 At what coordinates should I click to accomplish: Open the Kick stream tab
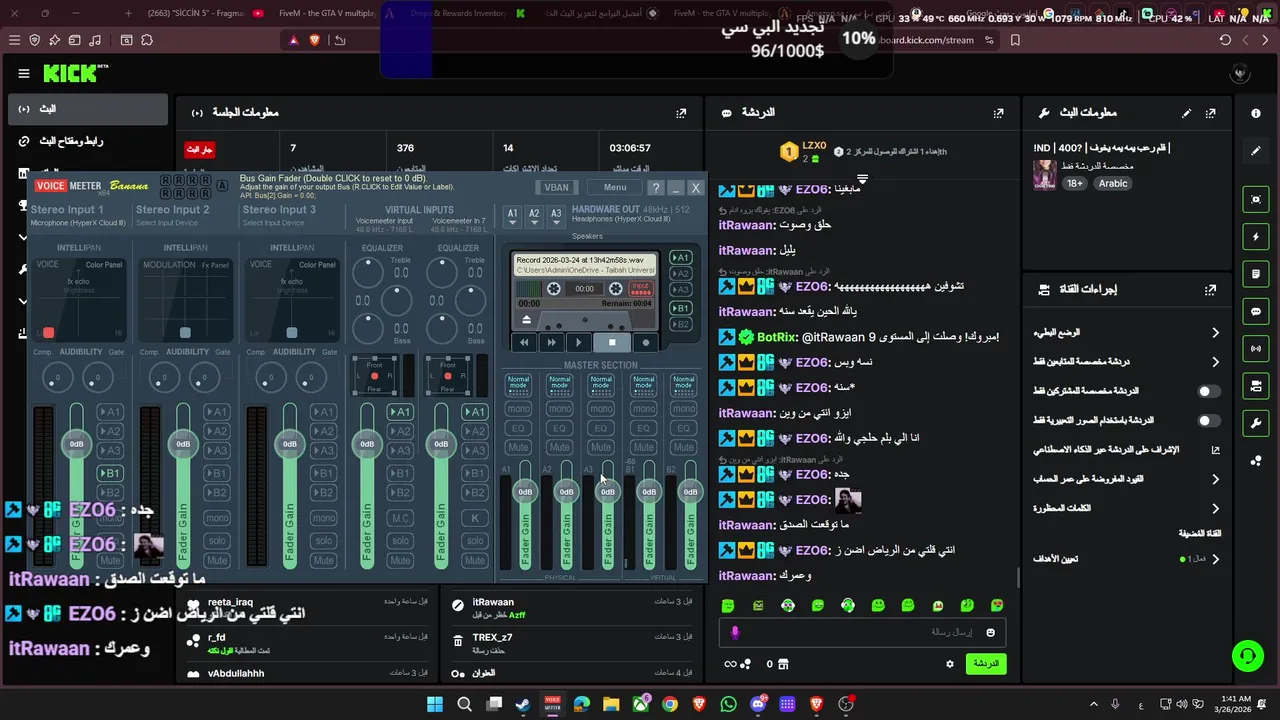(x=88, y=109)
